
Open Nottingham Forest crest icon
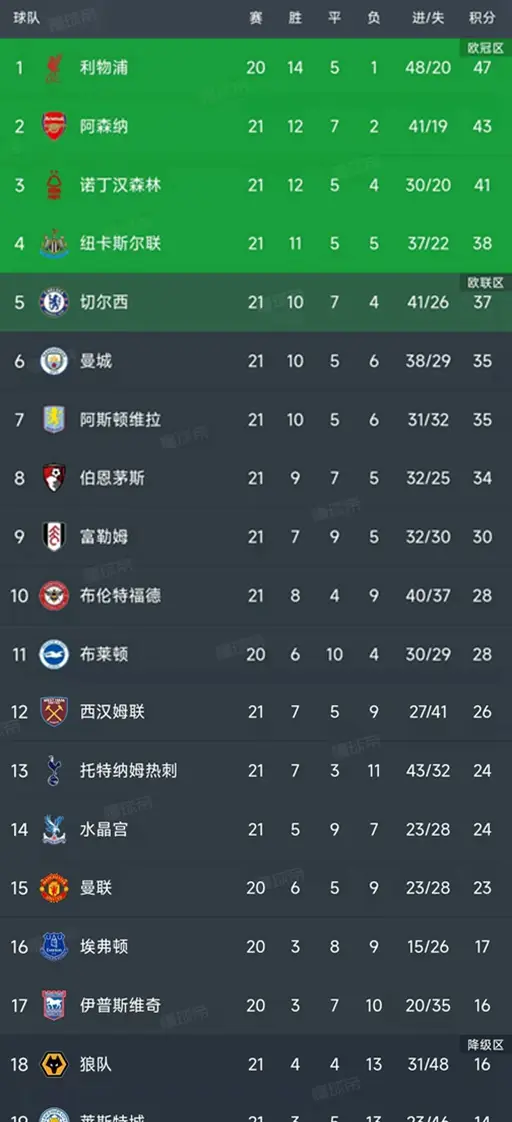[x=54, y=185]
